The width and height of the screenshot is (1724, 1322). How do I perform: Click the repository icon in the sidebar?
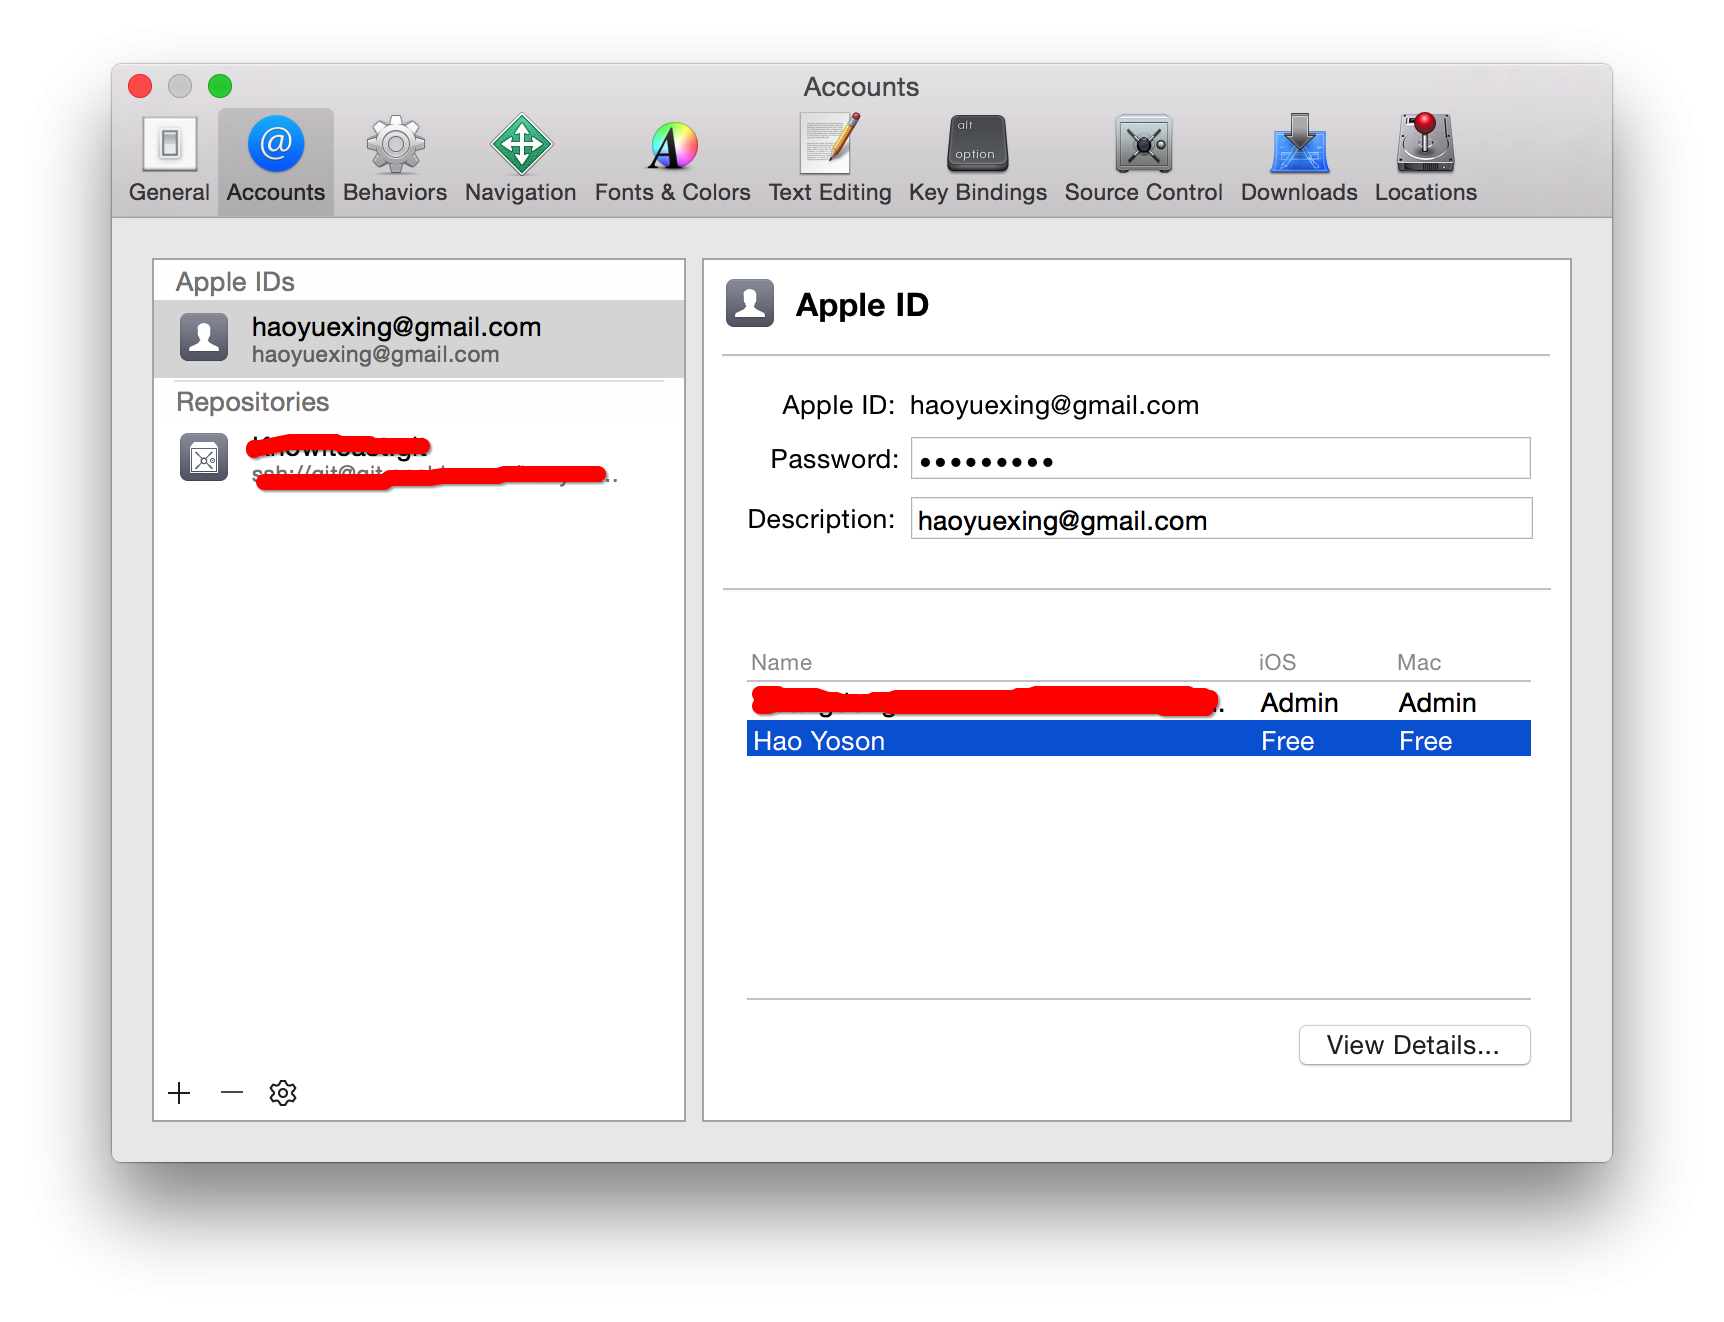tap(204, 458)
